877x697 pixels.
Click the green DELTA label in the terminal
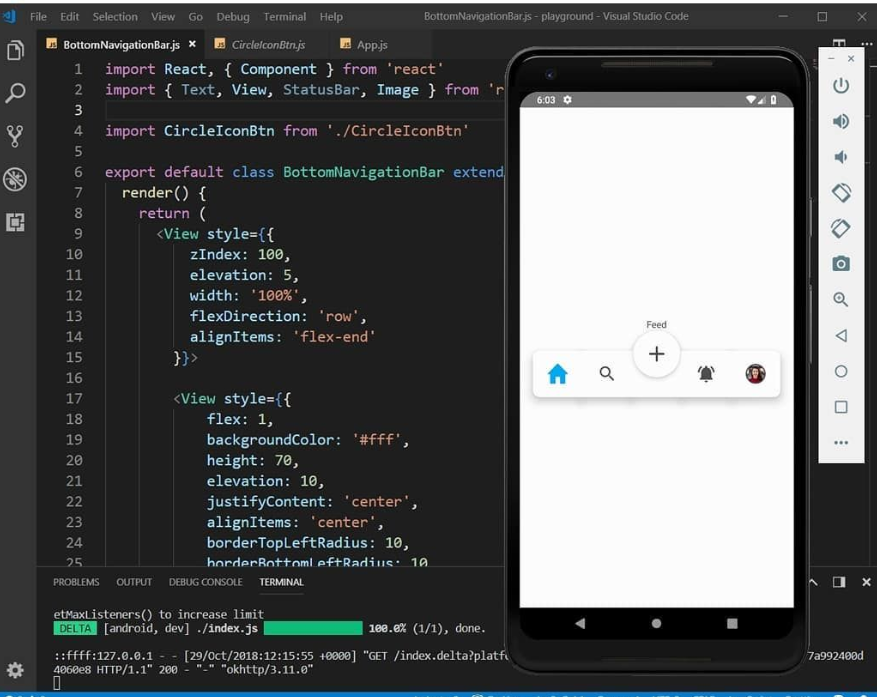(75, 628)
